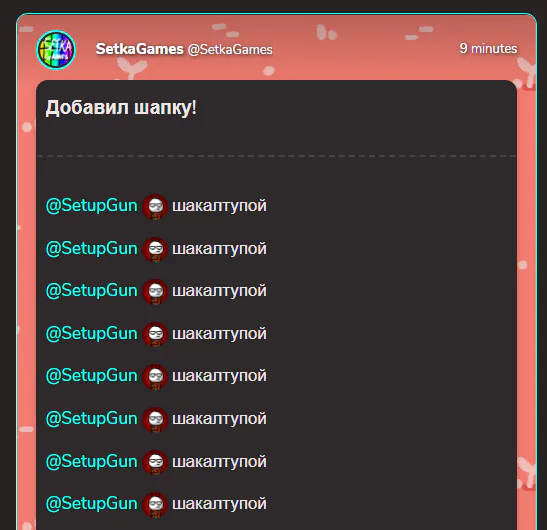
Task: Click the fourth SetupGun avatar icon
Action: [x=155, y=334]
